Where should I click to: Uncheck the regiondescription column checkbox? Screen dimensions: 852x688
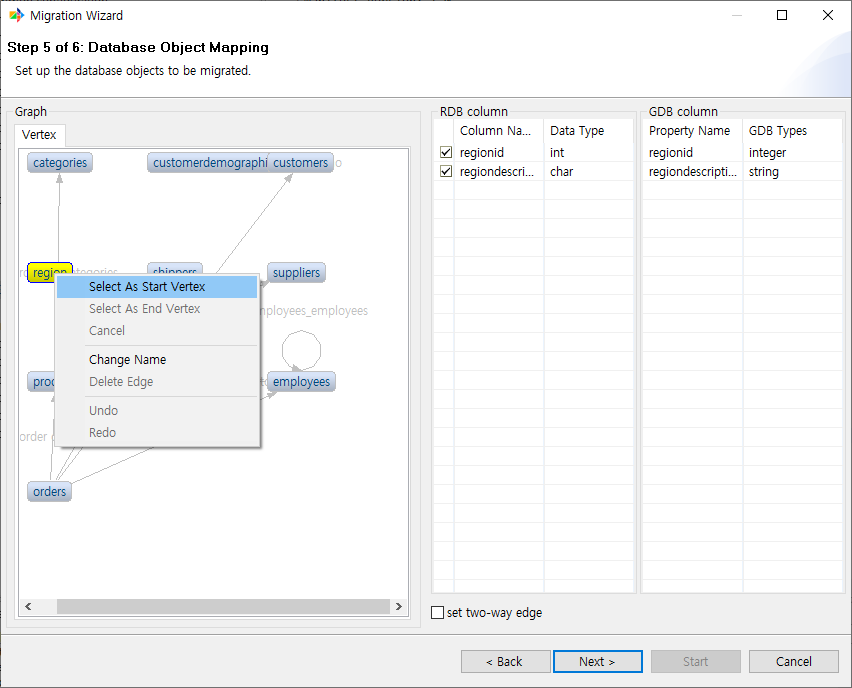pos(446,172)
